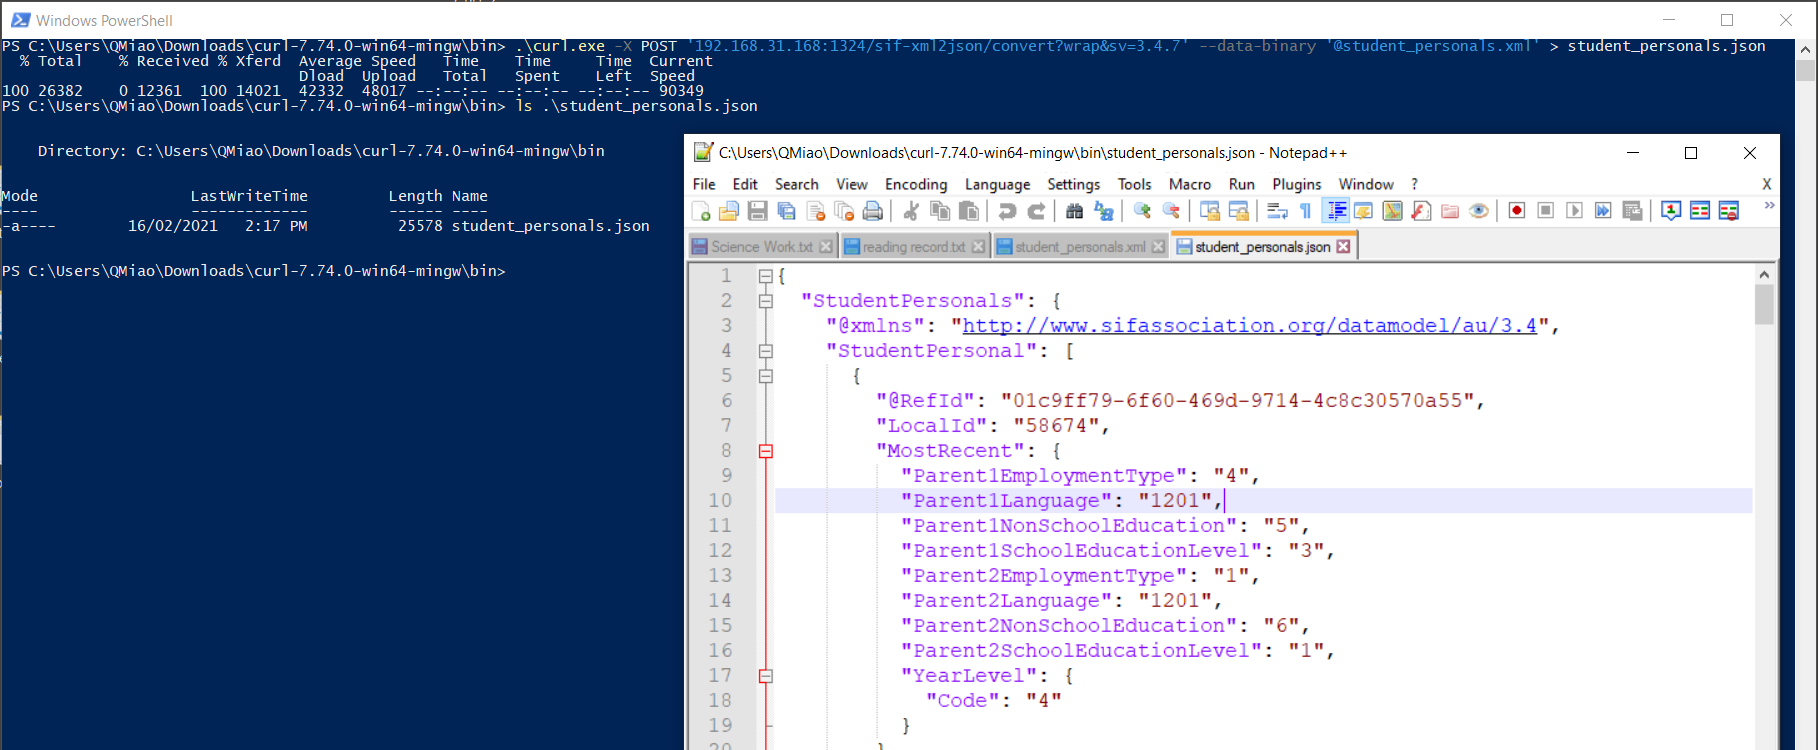Toggle the indent guide button
The image size is (1818, 750).
[x=1335, y=211]
